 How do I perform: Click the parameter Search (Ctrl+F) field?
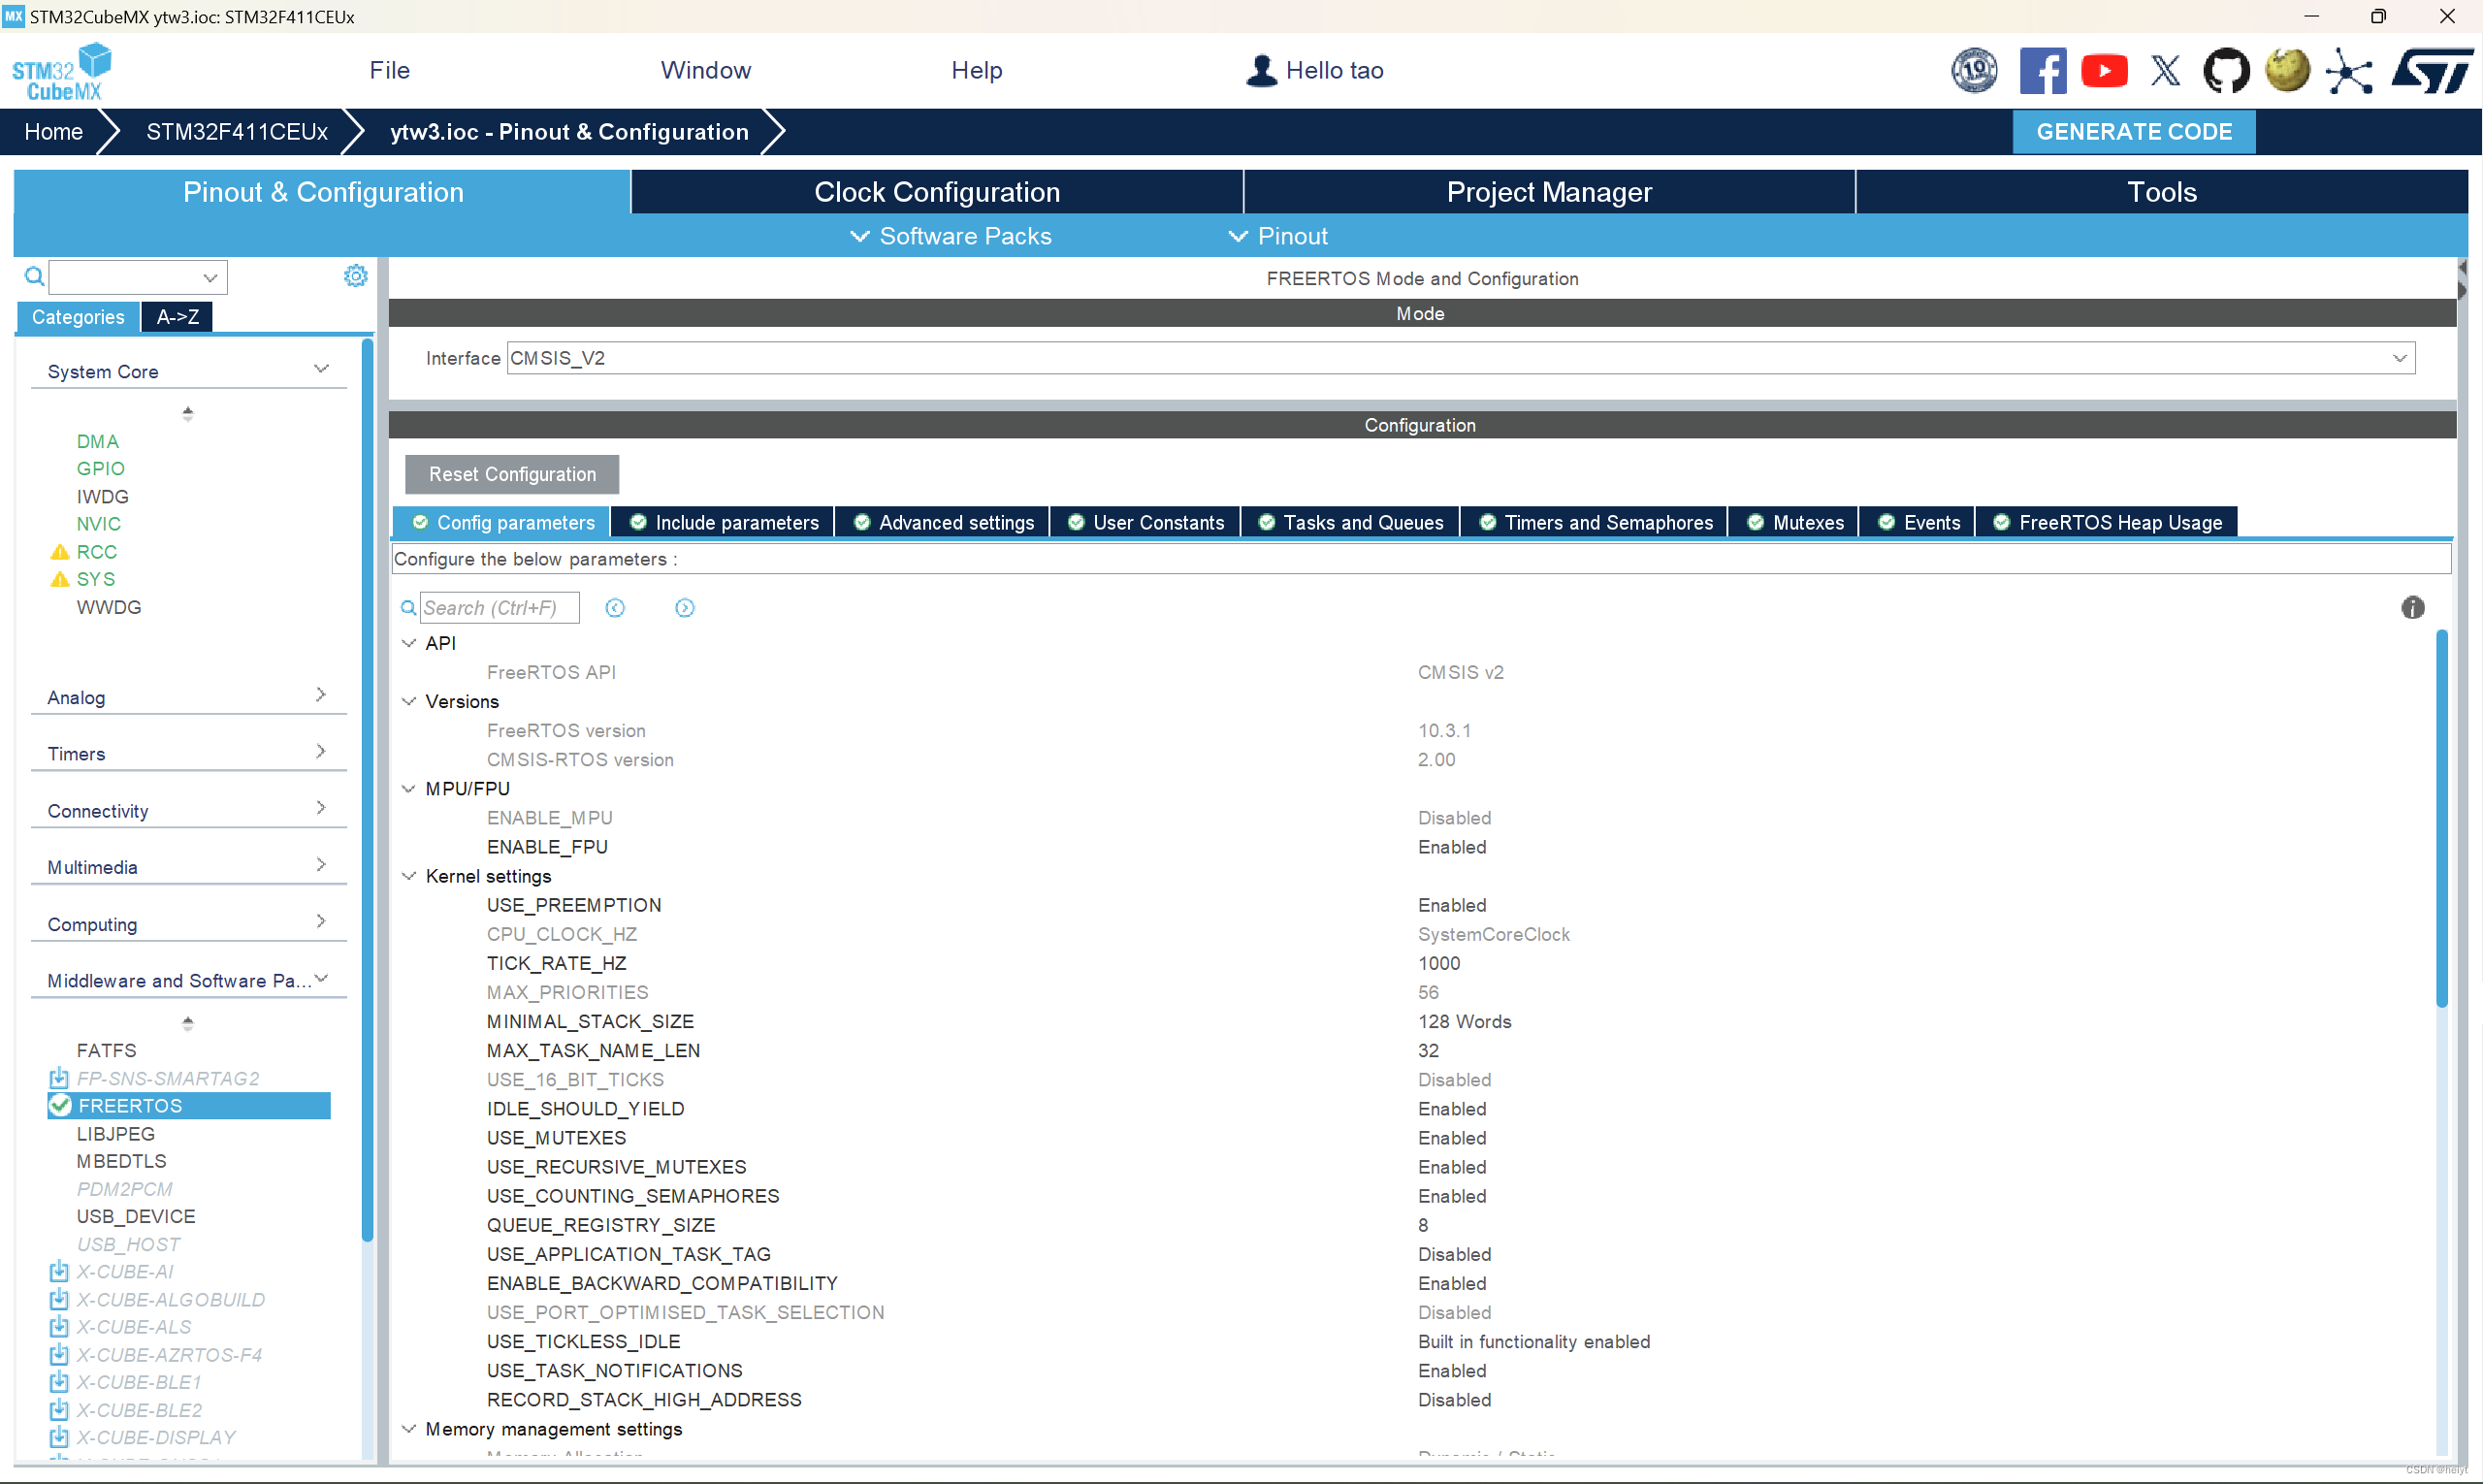click(499, 608)
